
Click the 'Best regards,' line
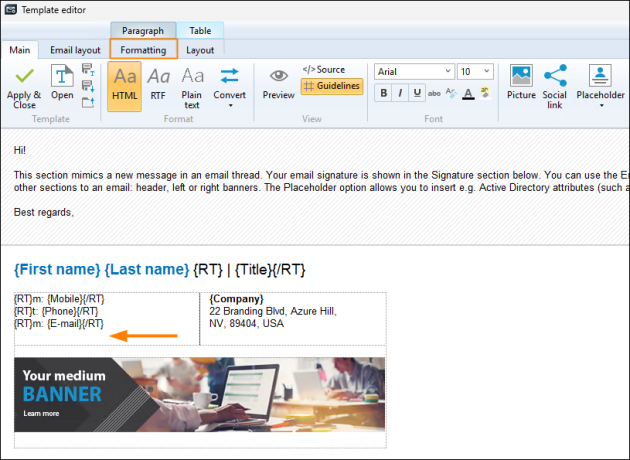click(x=44, y=213)
